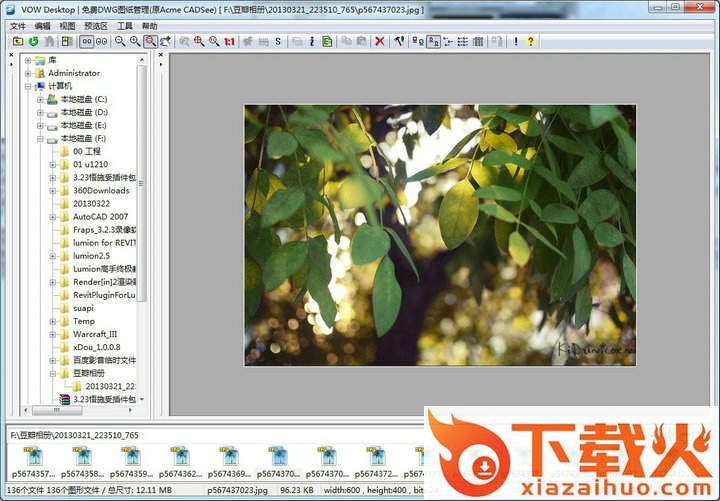This screenshot has width=720, height=501.
Task: Click the up-folder icon in toolbar
Action: [17, 41]
